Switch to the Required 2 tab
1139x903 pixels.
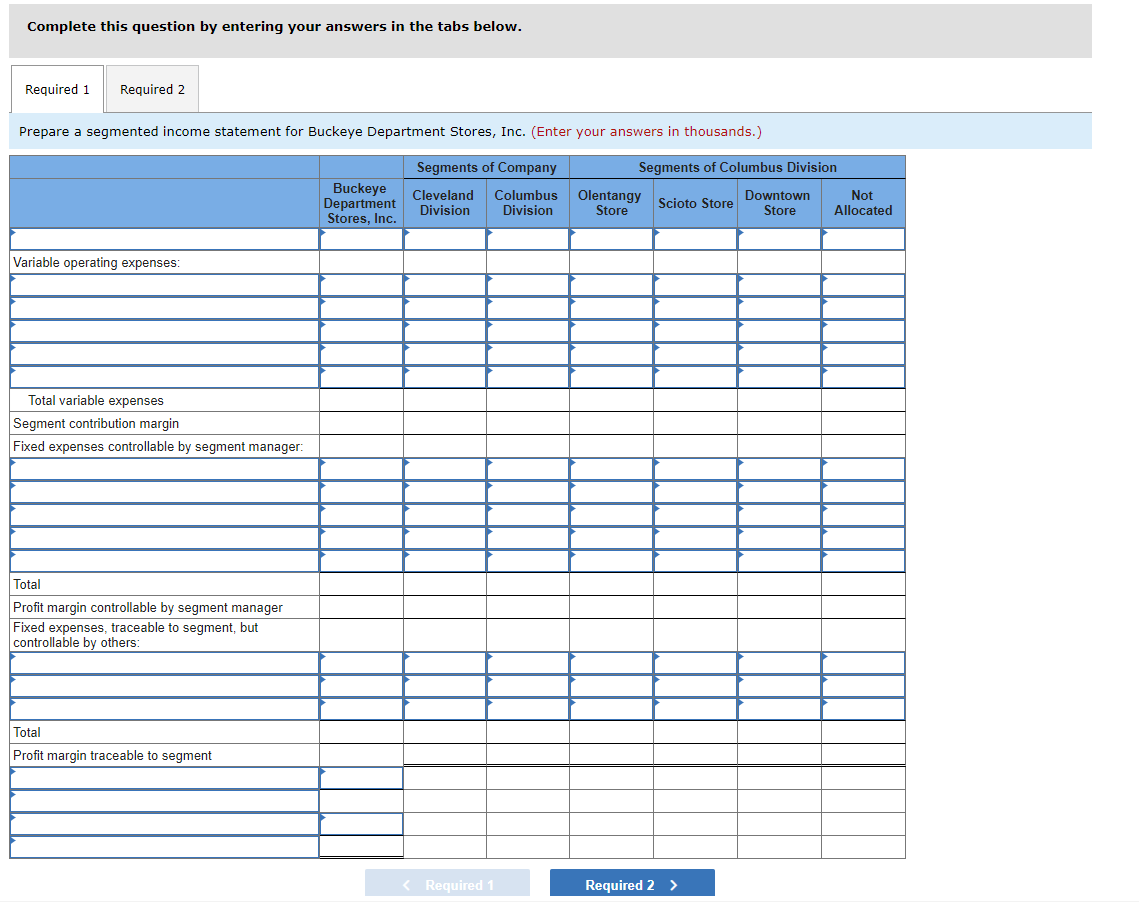(153, 89)
